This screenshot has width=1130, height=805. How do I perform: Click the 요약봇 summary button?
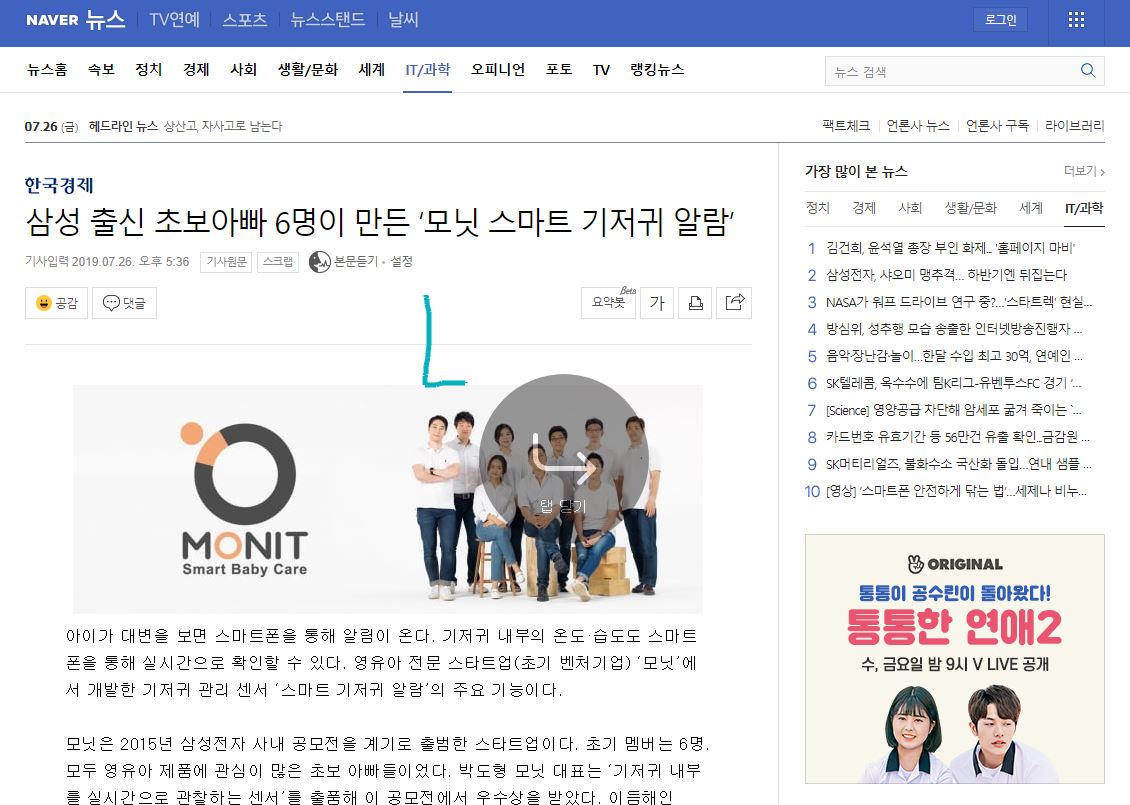609,303
